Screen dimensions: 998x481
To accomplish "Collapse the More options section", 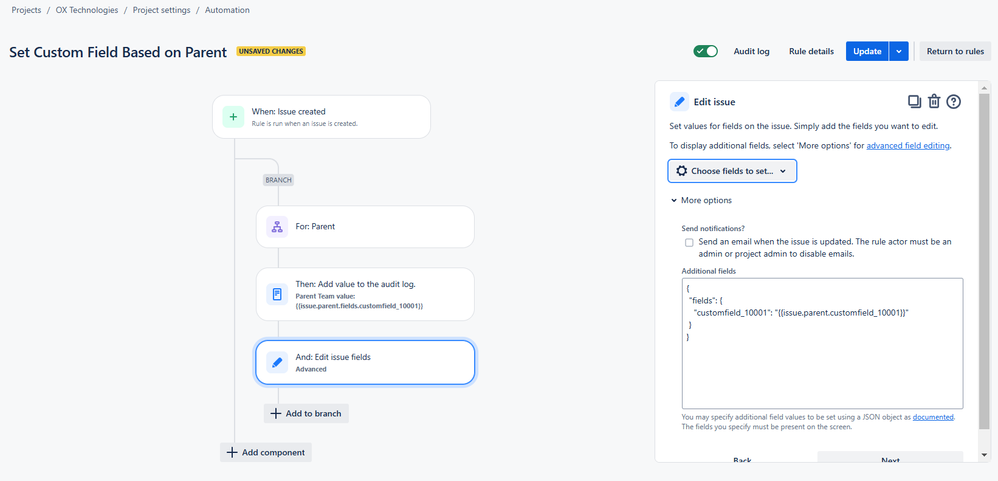I will click(x=701, y=200).
